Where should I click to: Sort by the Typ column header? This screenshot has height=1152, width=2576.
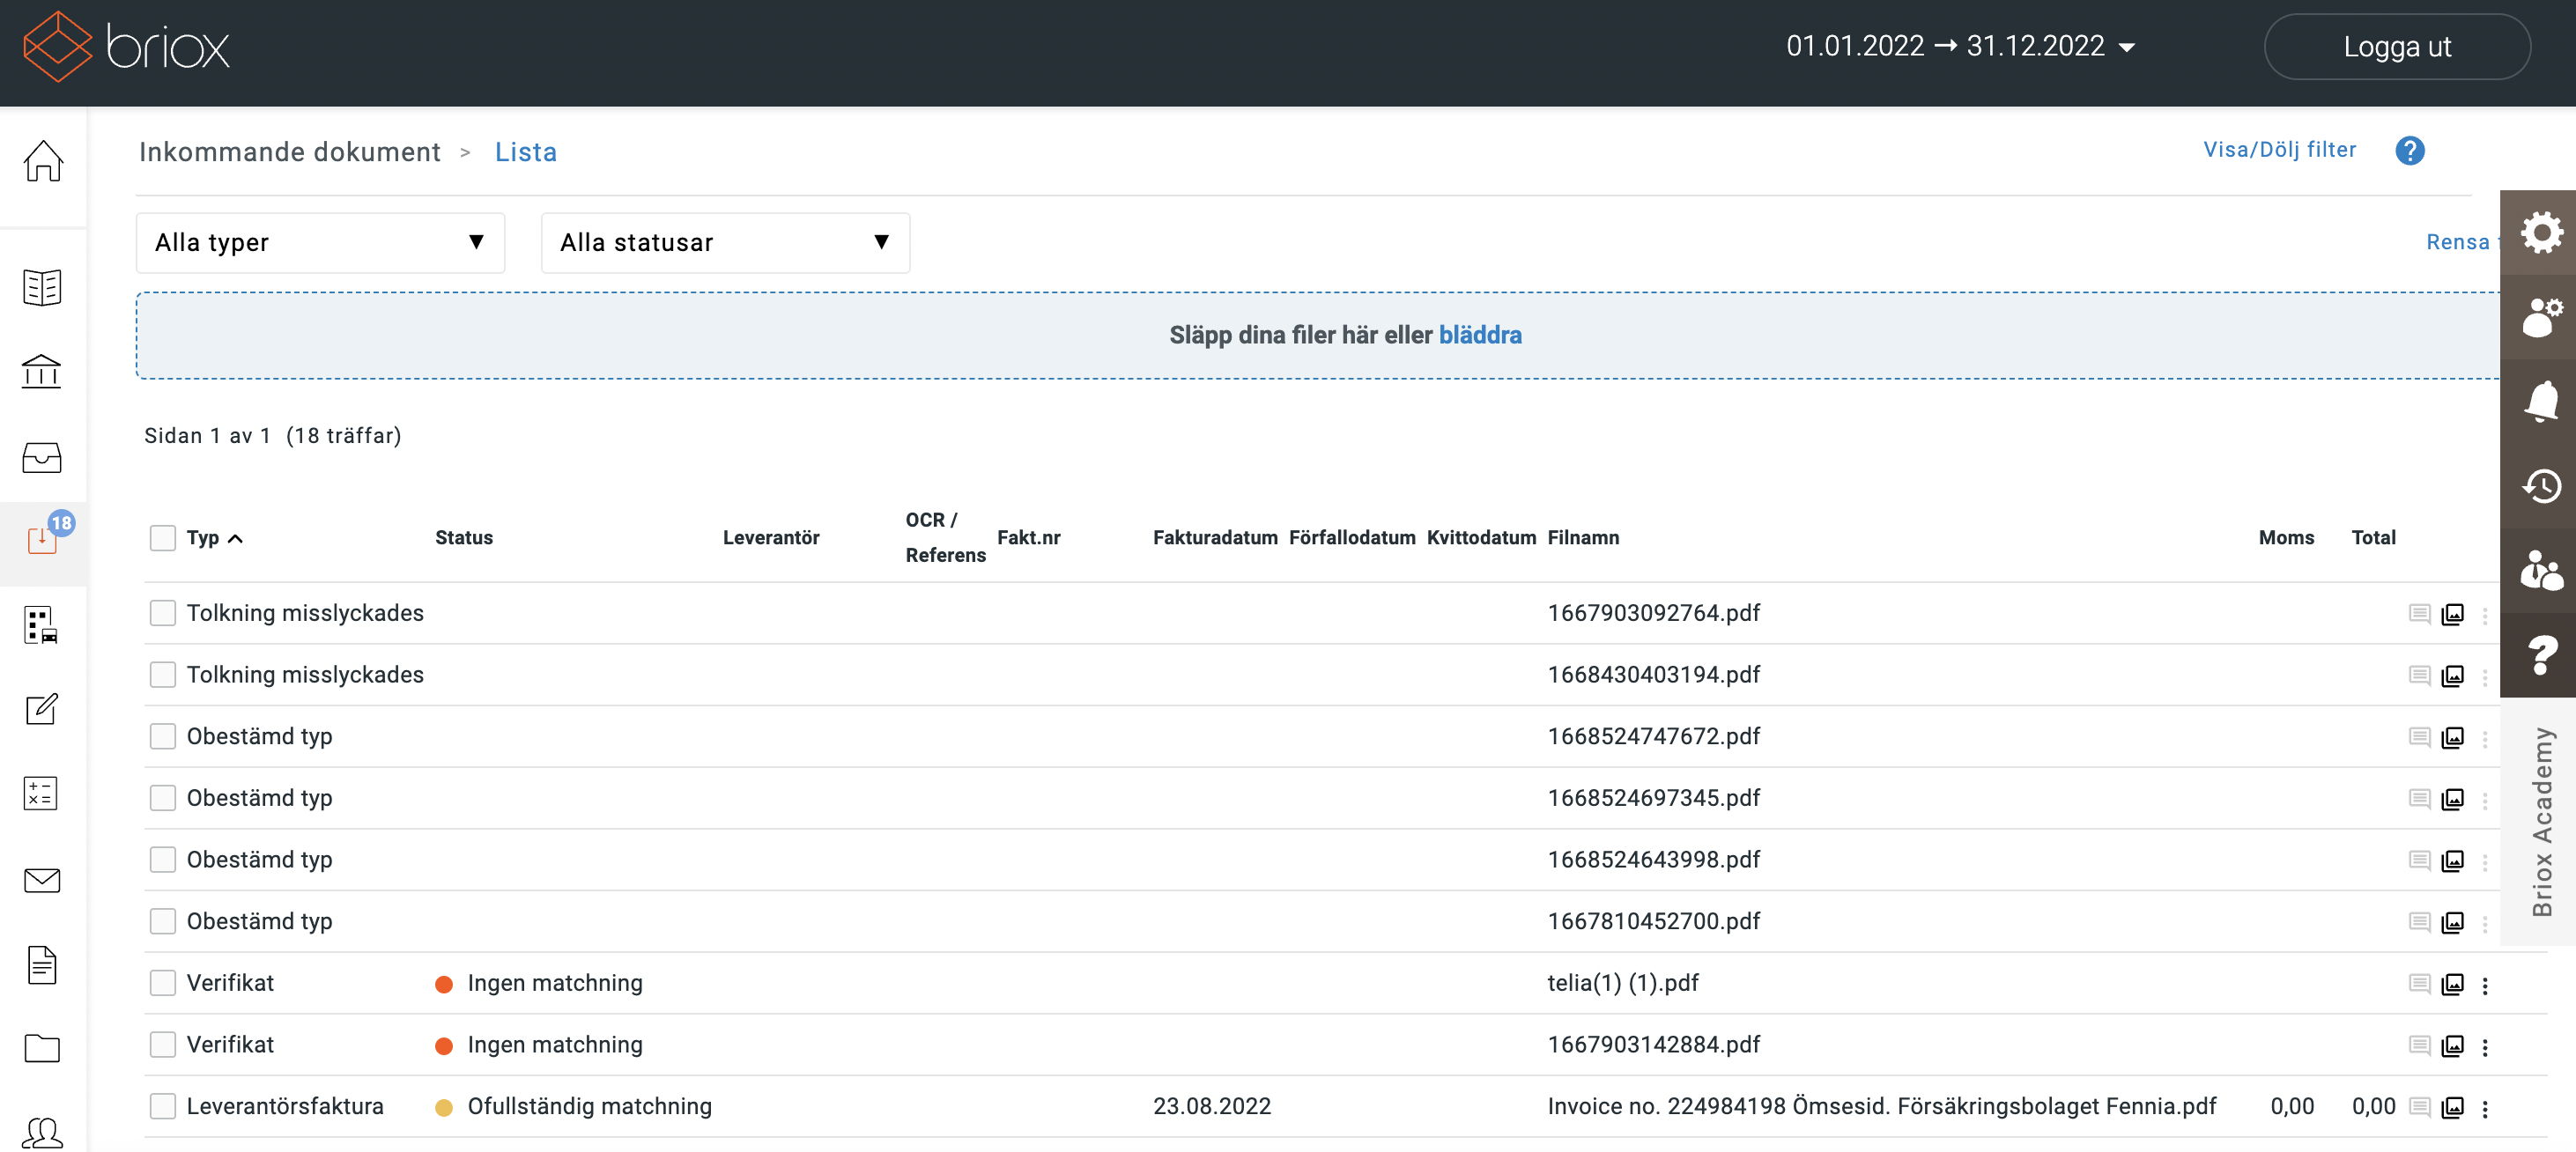click(x=214, y=538)
